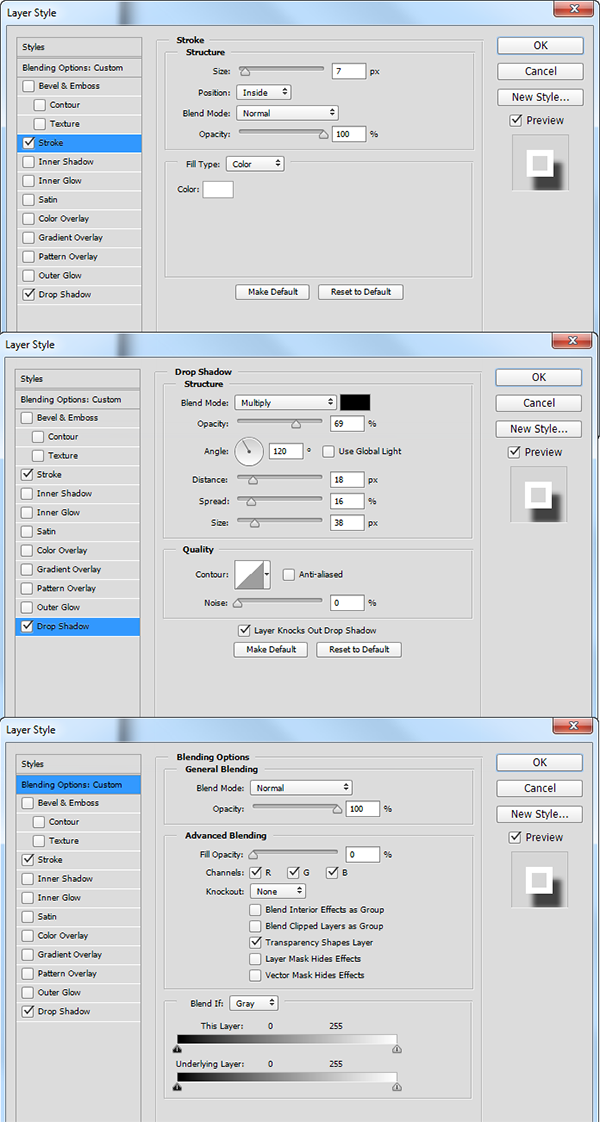The height and width of the screenshot is (1122, 600).
Task: Uncheck the R channel checkbox
Action: 255,873
